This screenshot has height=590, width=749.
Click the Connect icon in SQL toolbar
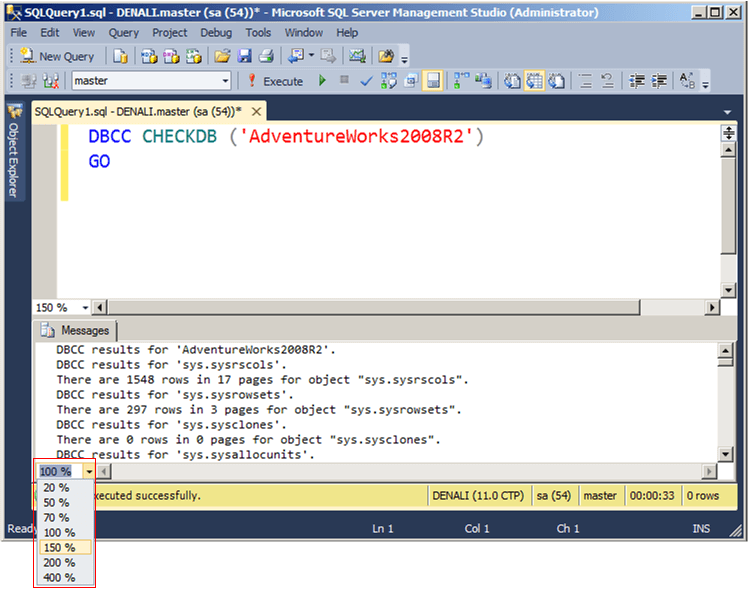pyautogui.click(x=29, y=81)
